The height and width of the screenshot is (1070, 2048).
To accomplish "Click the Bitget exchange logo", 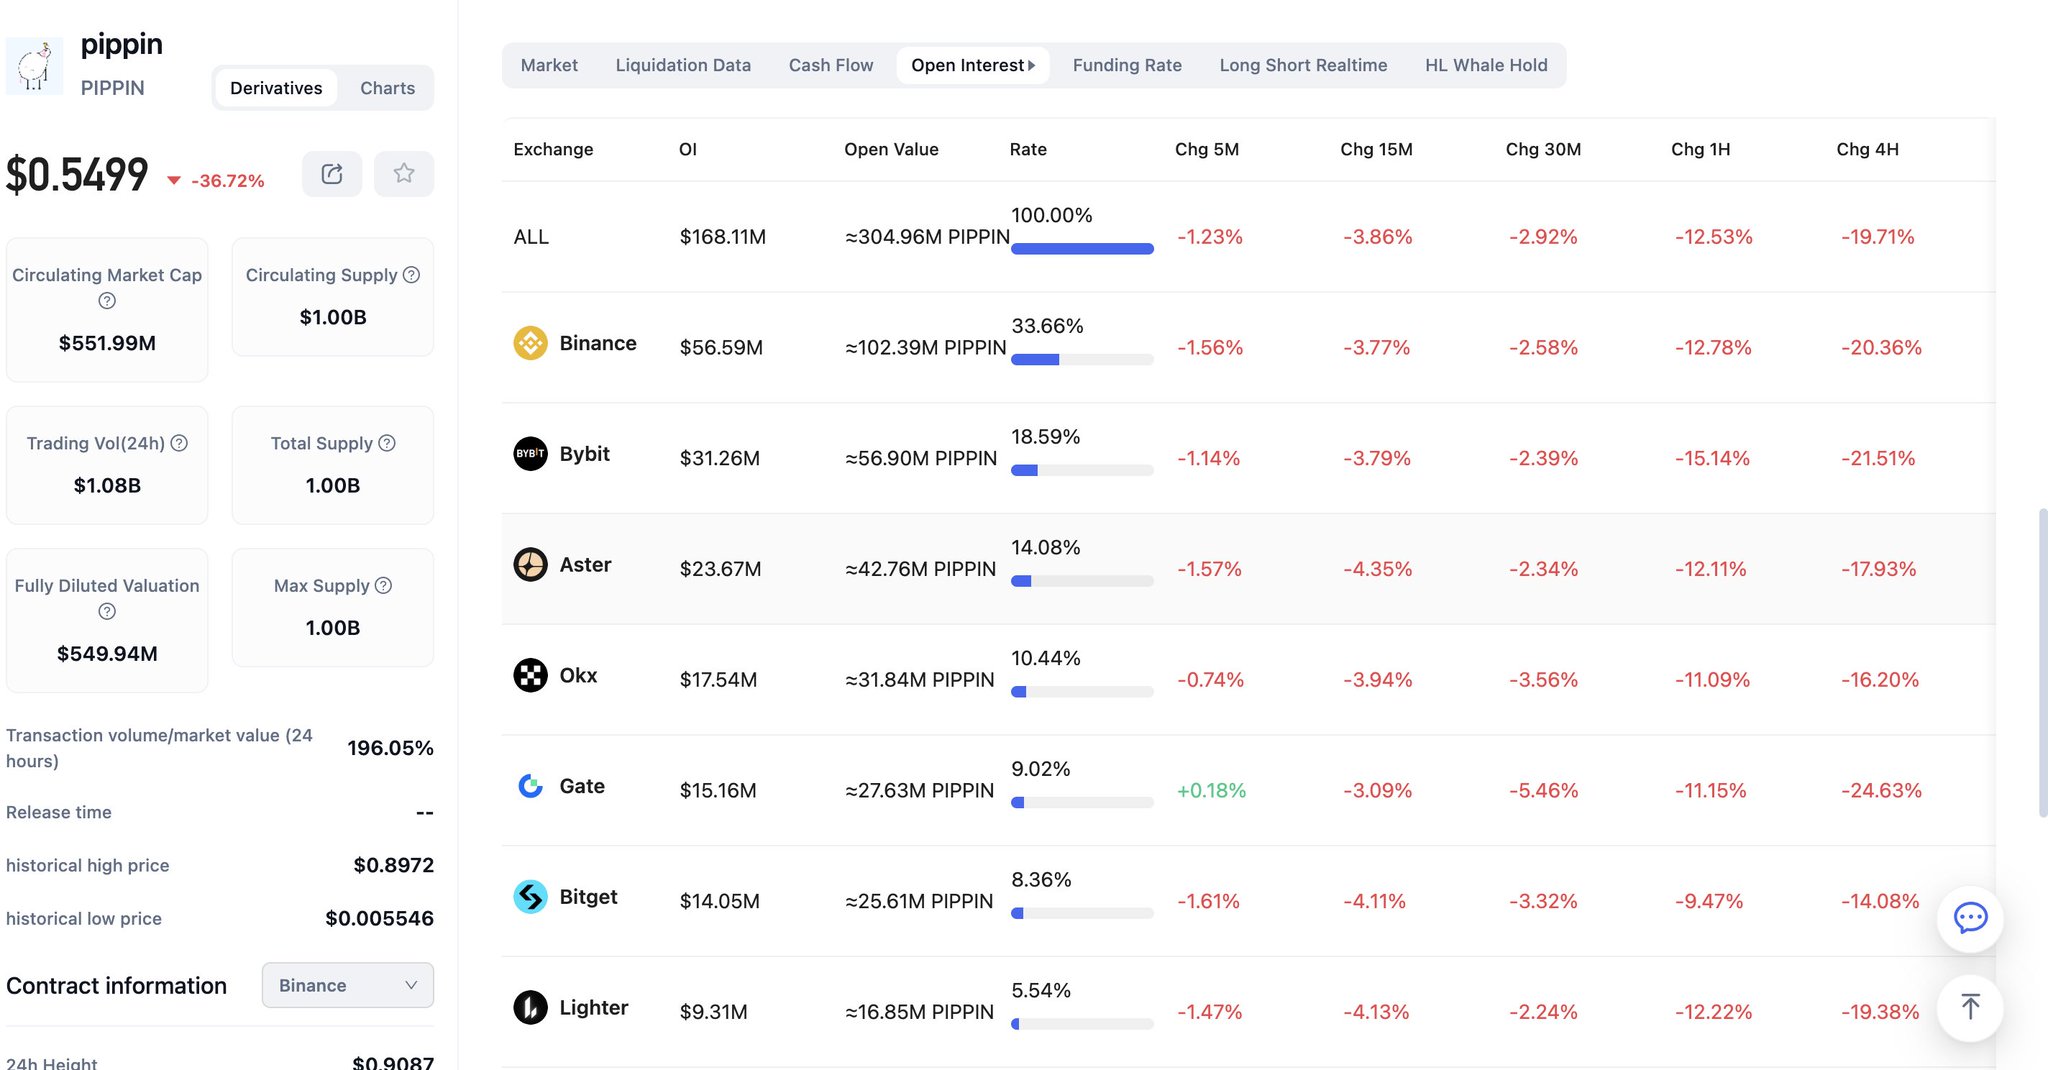I will click(530, 897).
